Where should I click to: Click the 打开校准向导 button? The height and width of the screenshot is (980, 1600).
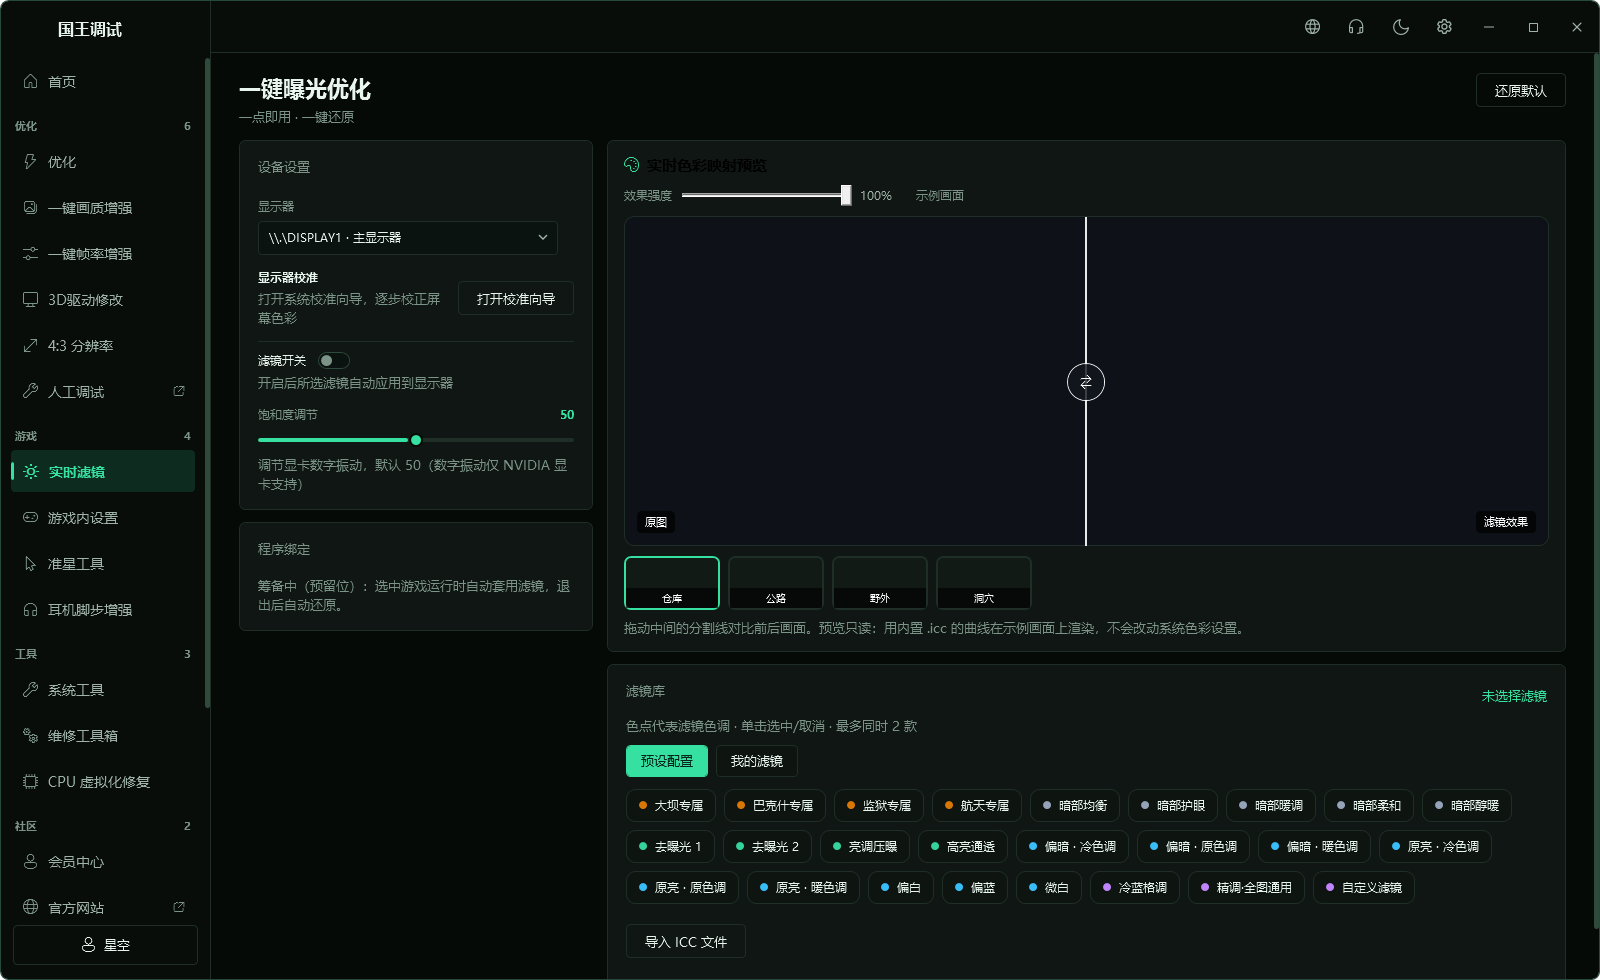[516, 299]
